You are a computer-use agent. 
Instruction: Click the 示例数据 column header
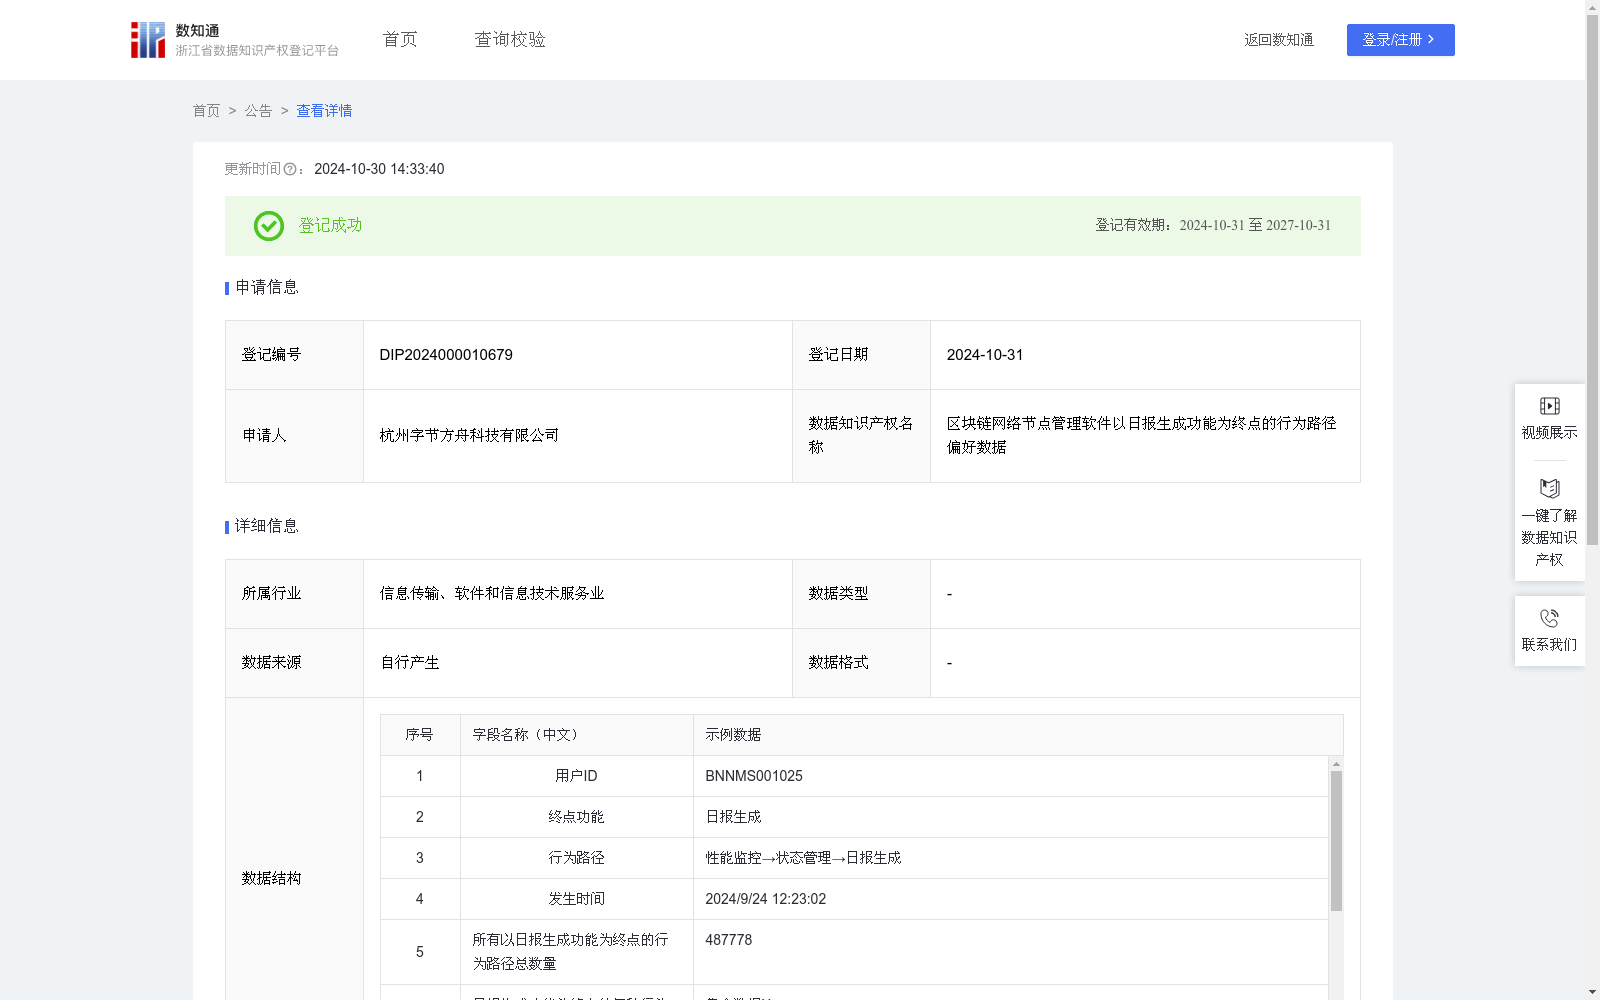click(x=1018, y=735)
